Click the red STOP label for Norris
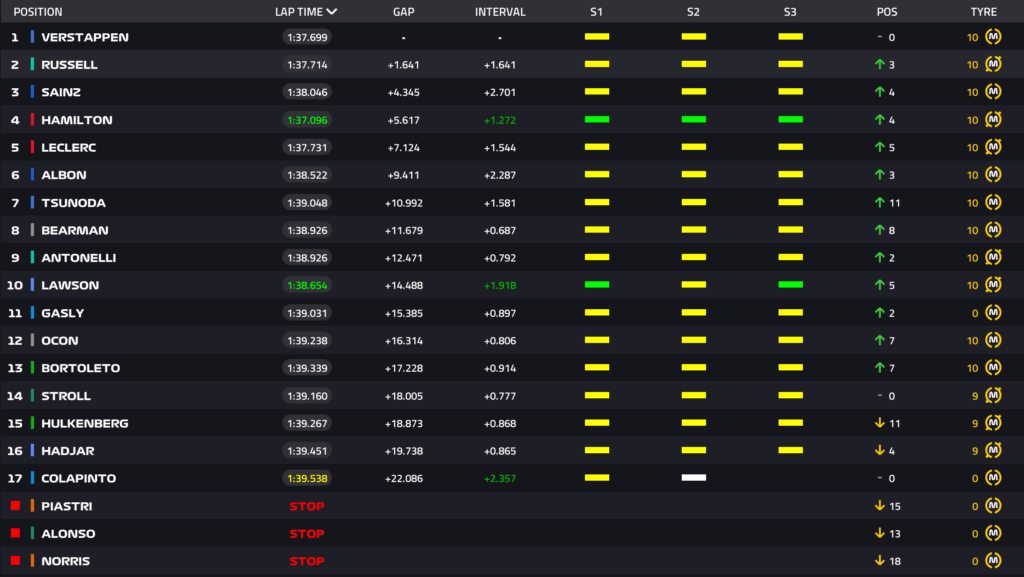 (307, 561)
